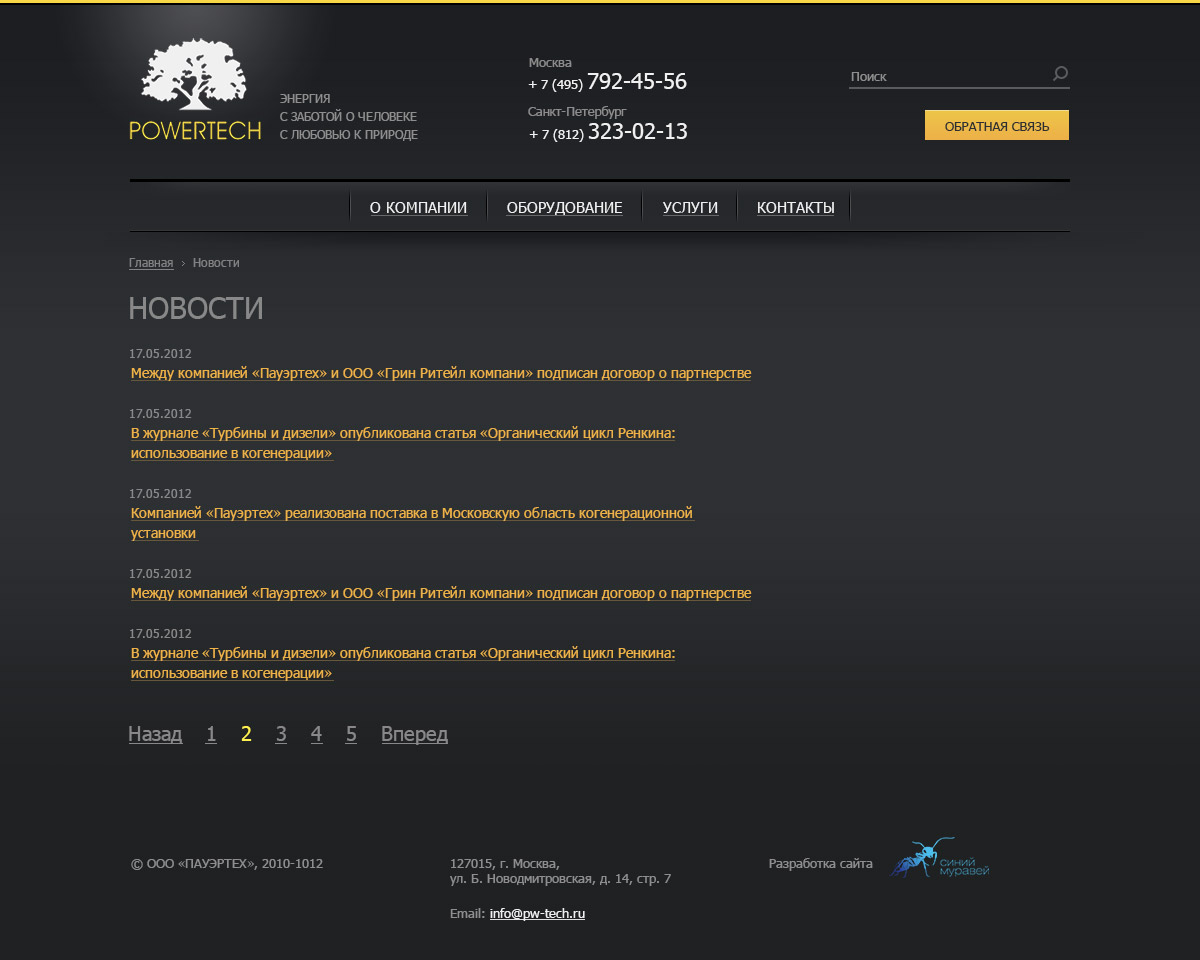Click the Powertech tree logo
1200x960 pixels.
click(195, 89)
